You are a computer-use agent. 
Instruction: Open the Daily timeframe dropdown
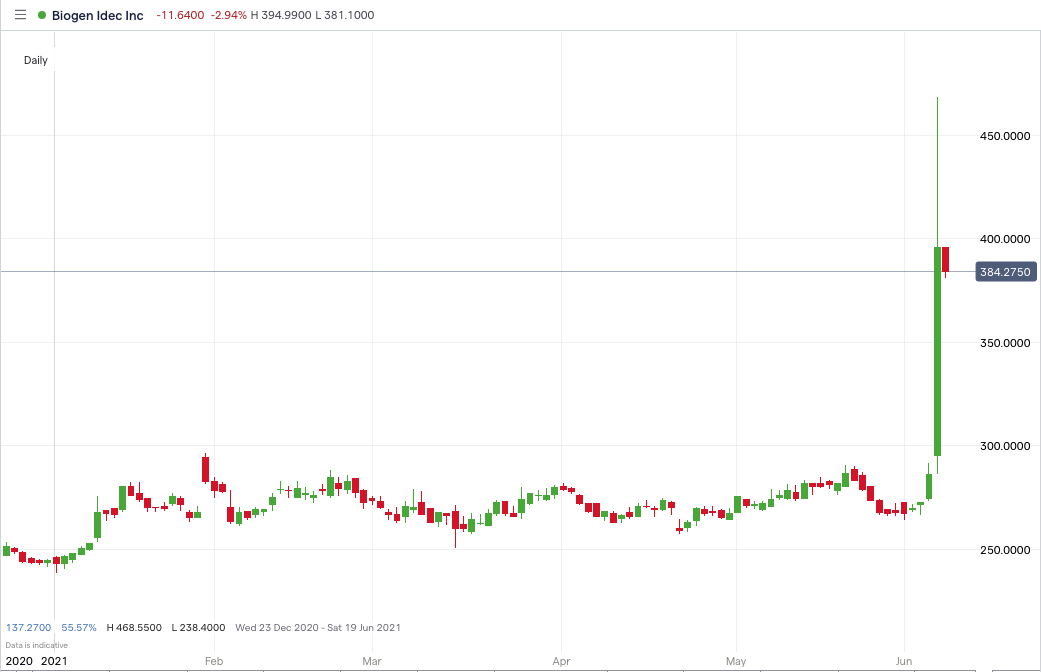[36, 60]
